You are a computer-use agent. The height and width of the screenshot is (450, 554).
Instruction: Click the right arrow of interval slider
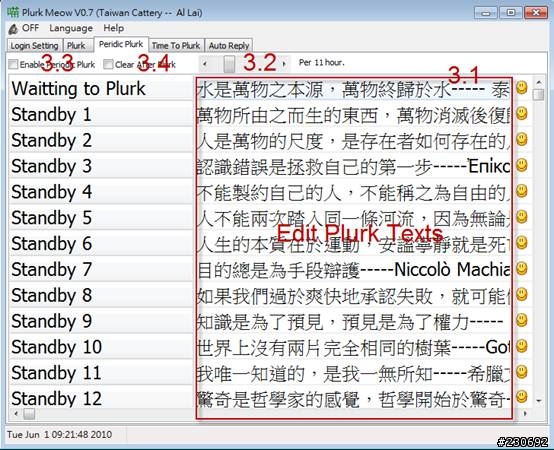pyautogui.click(x=284, y=64)
